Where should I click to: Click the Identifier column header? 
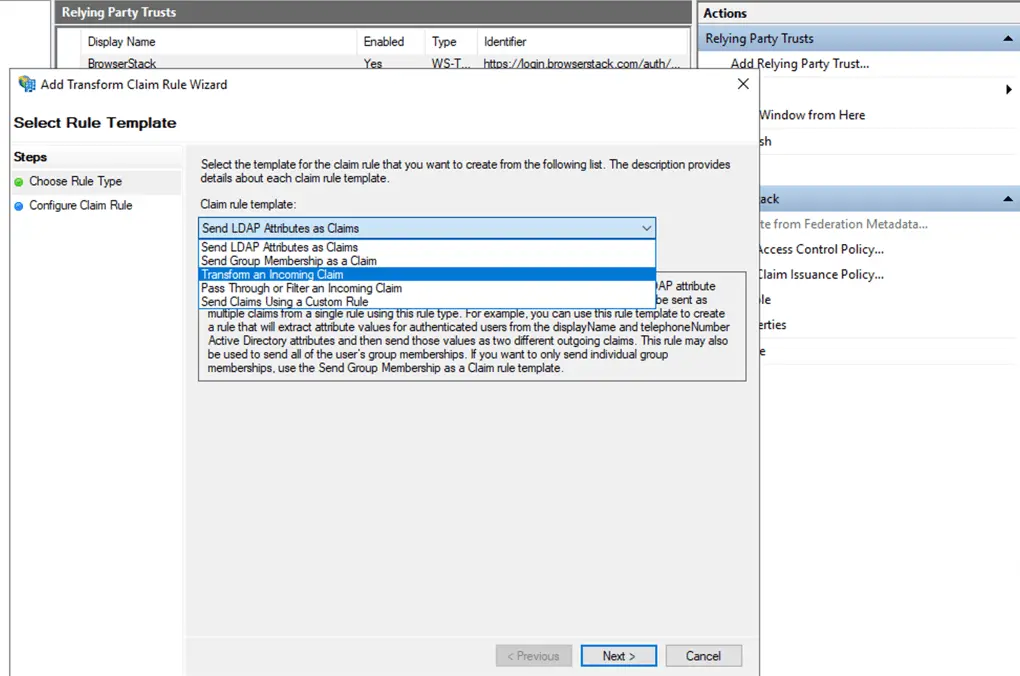[x=505, y=42]
